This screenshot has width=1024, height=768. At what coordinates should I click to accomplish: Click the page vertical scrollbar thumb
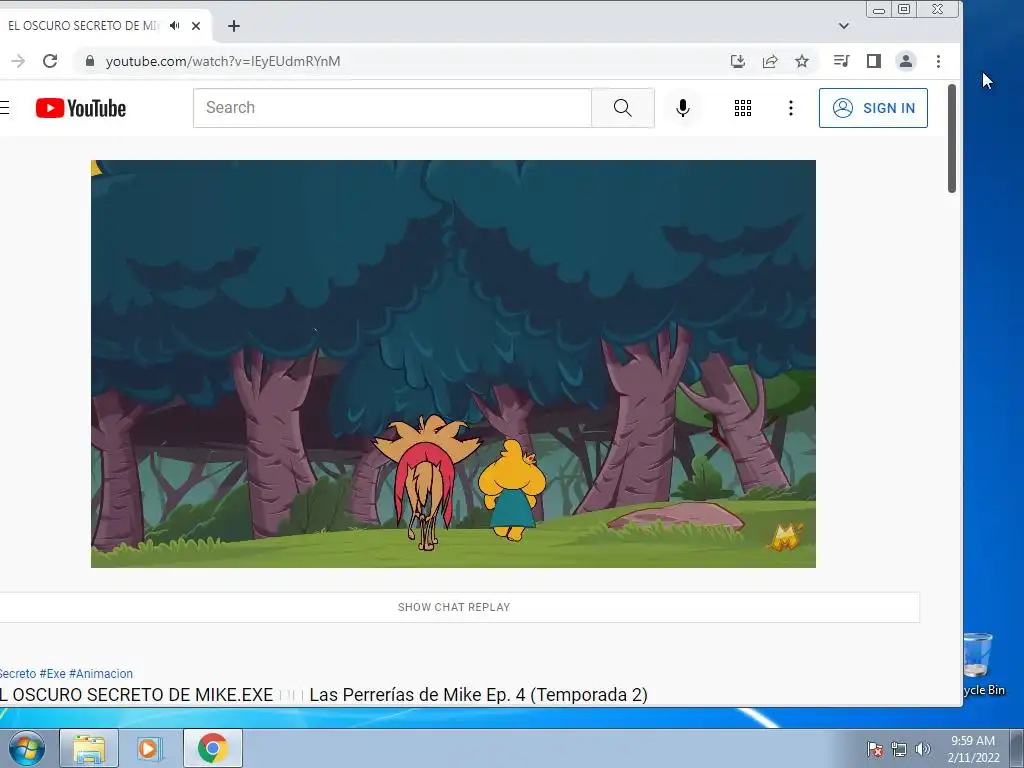pyautogui.click(x=952, y=138)
